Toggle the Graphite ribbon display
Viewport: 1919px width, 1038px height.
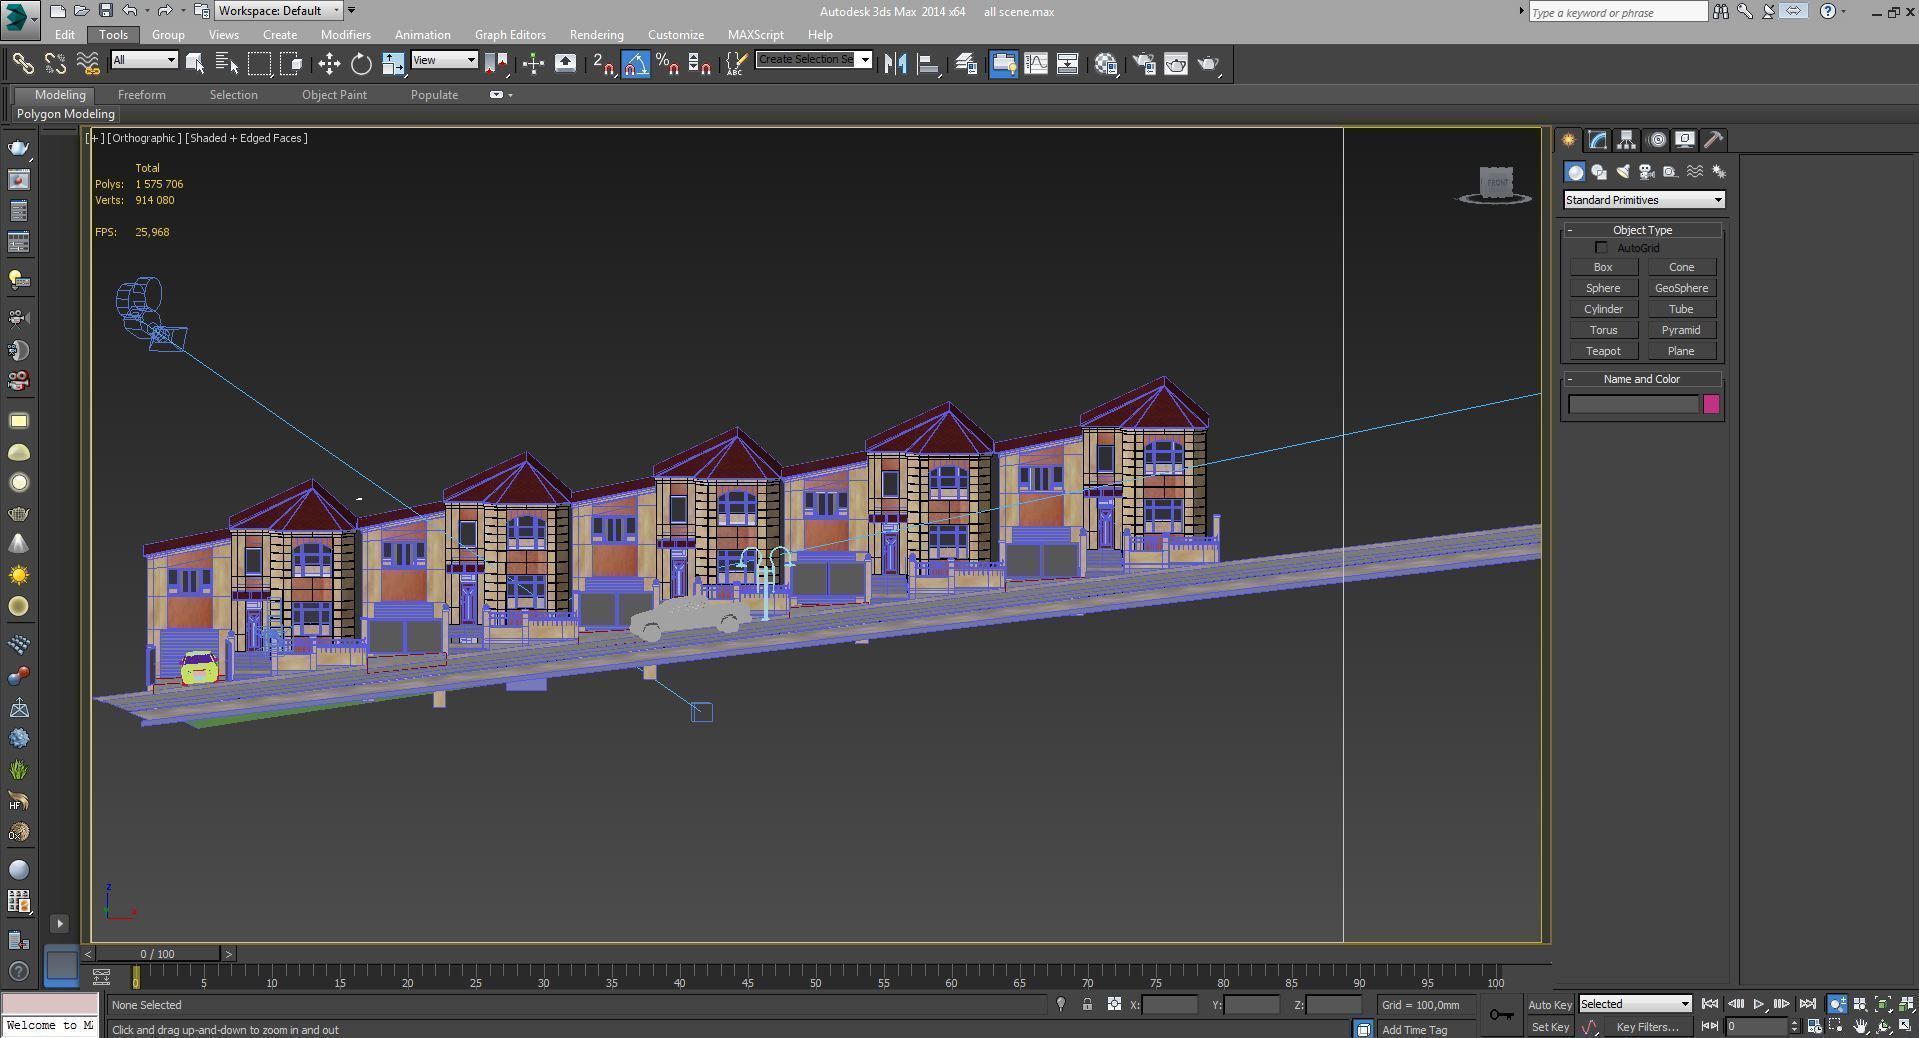tap(1003, 64)
